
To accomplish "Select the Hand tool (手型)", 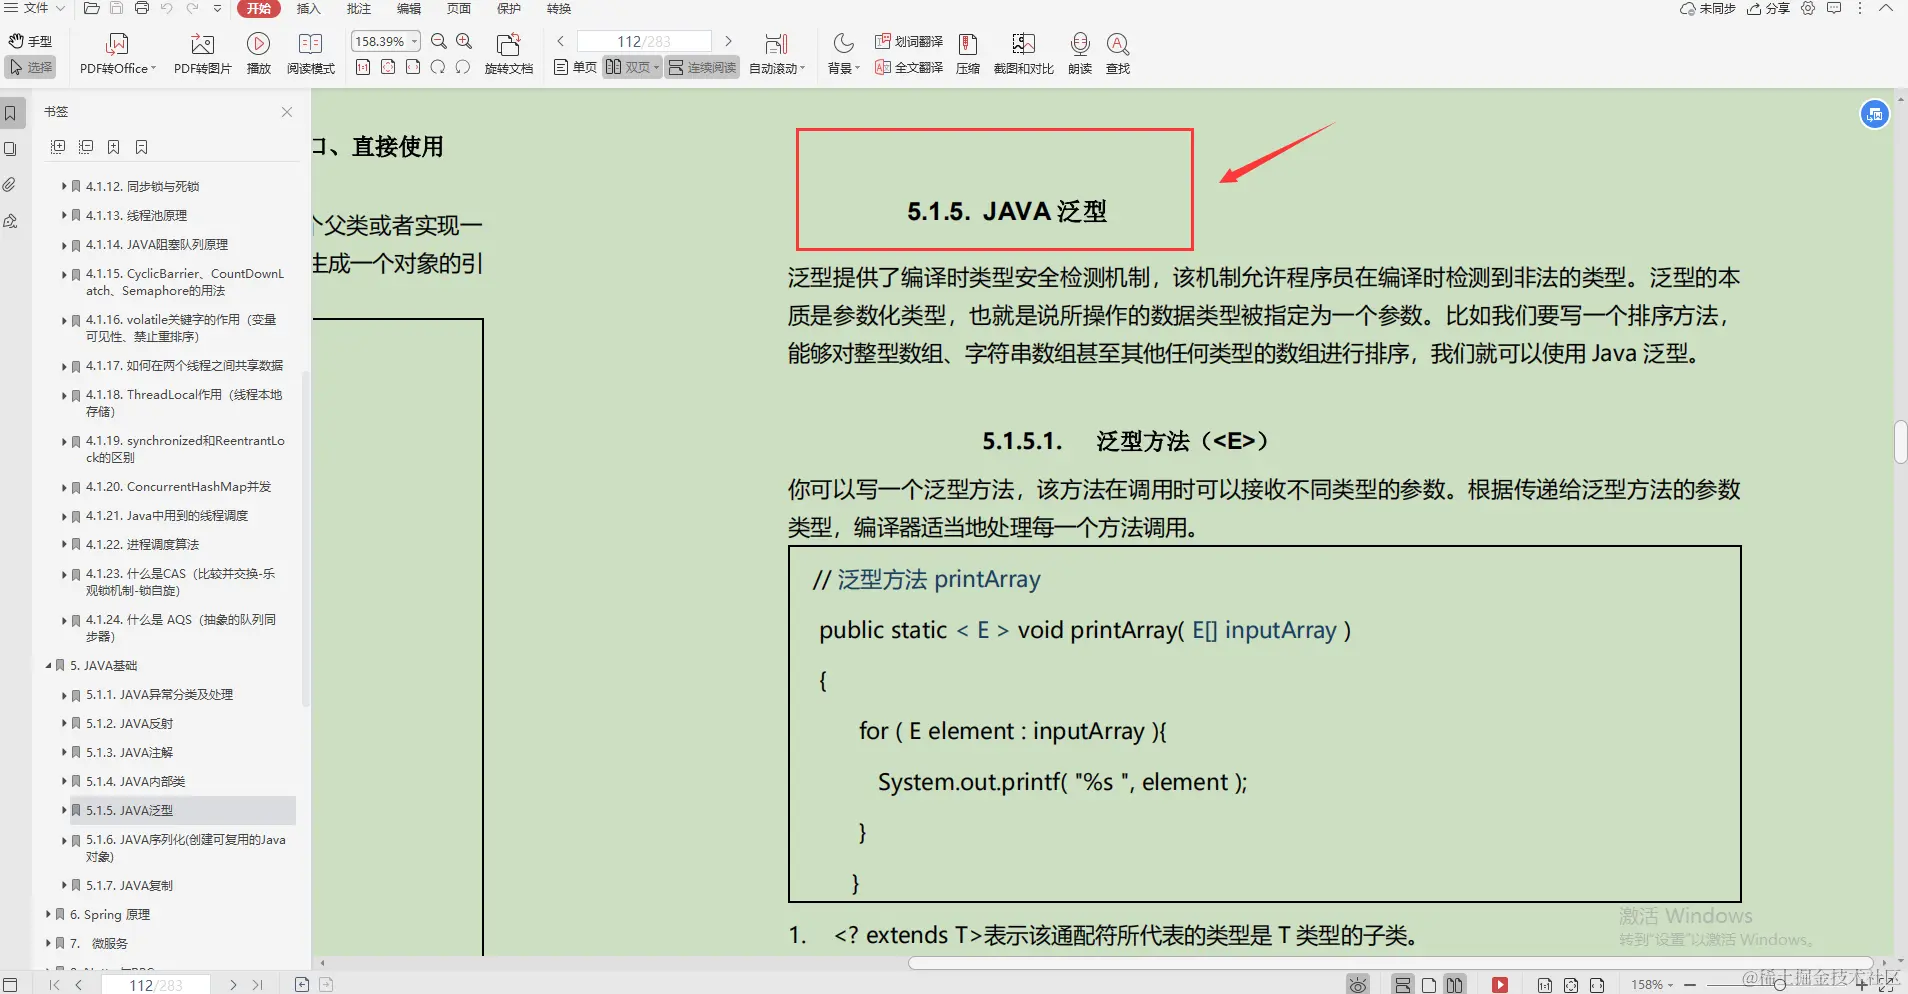I will click(x=31, y=40).
